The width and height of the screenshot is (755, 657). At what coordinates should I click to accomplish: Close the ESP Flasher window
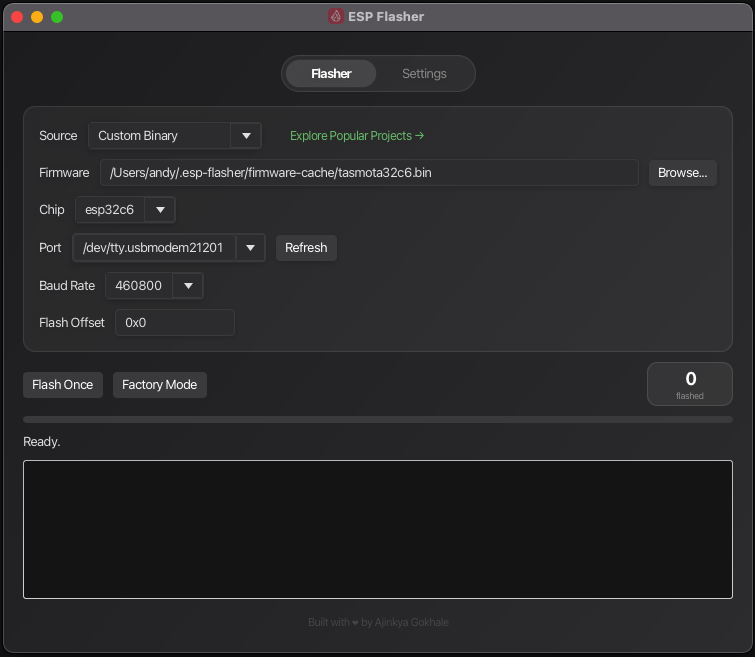[x=17, y=17]
